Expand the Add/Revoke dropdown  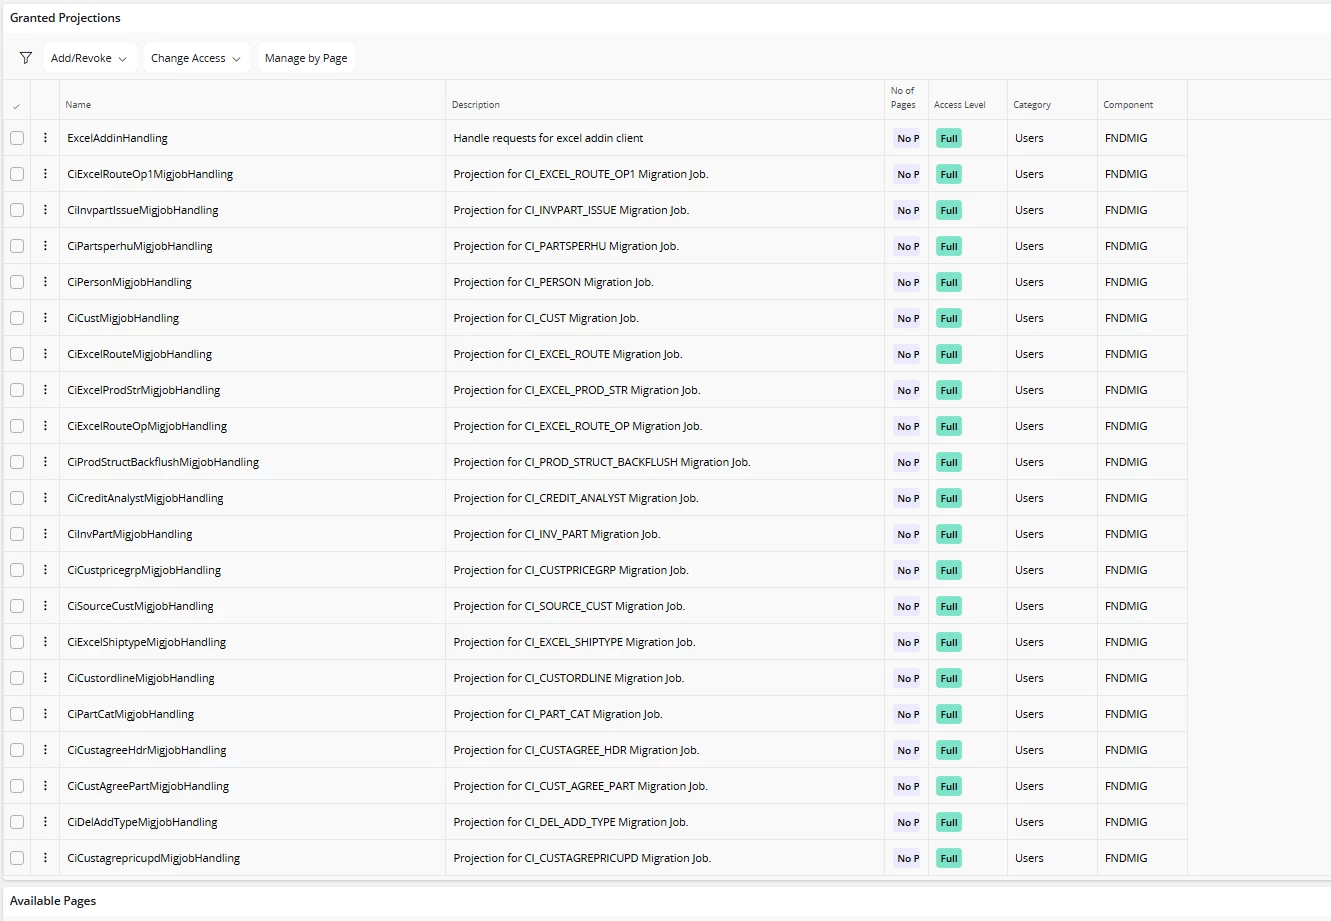[89, 58]
